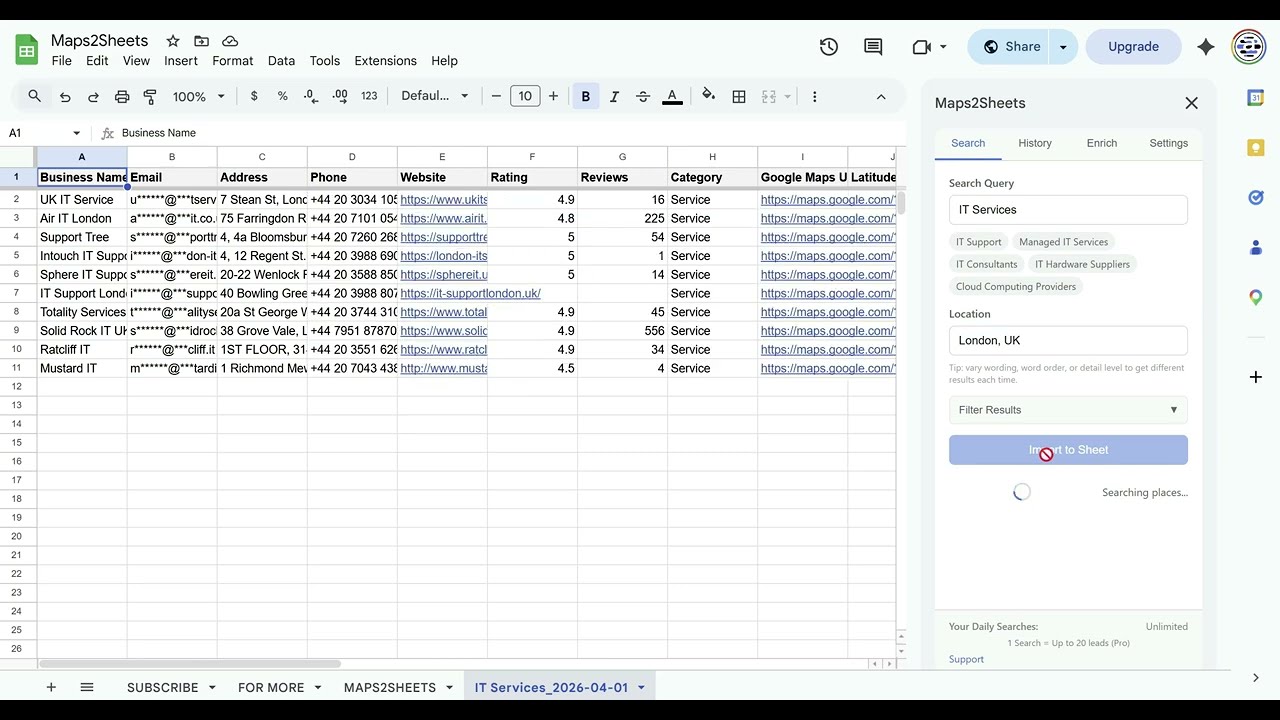Click the Upgrade button
The height and width of the screenshot is (720, 1280).
point(1133,47)
